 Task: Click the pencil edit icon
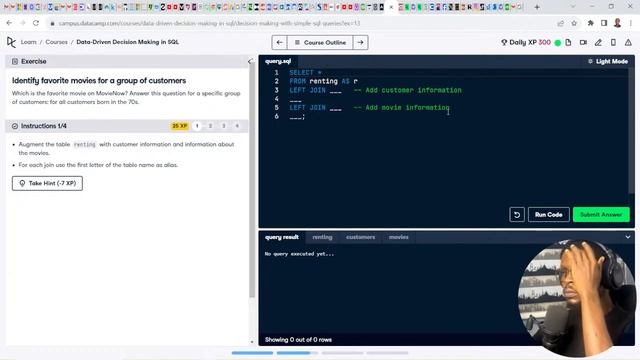pyautogui.click(x=598, y=42)
